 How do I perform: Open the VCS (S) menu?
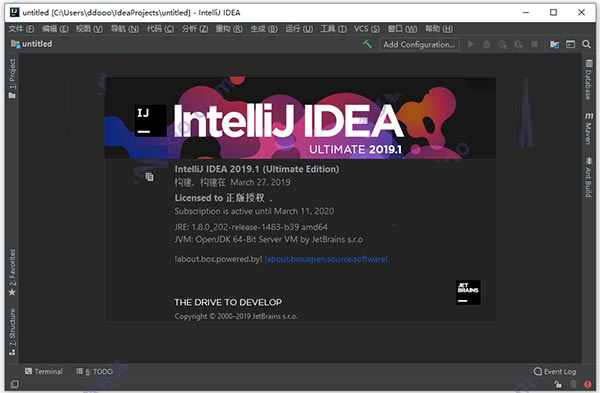tap(367, 29)
